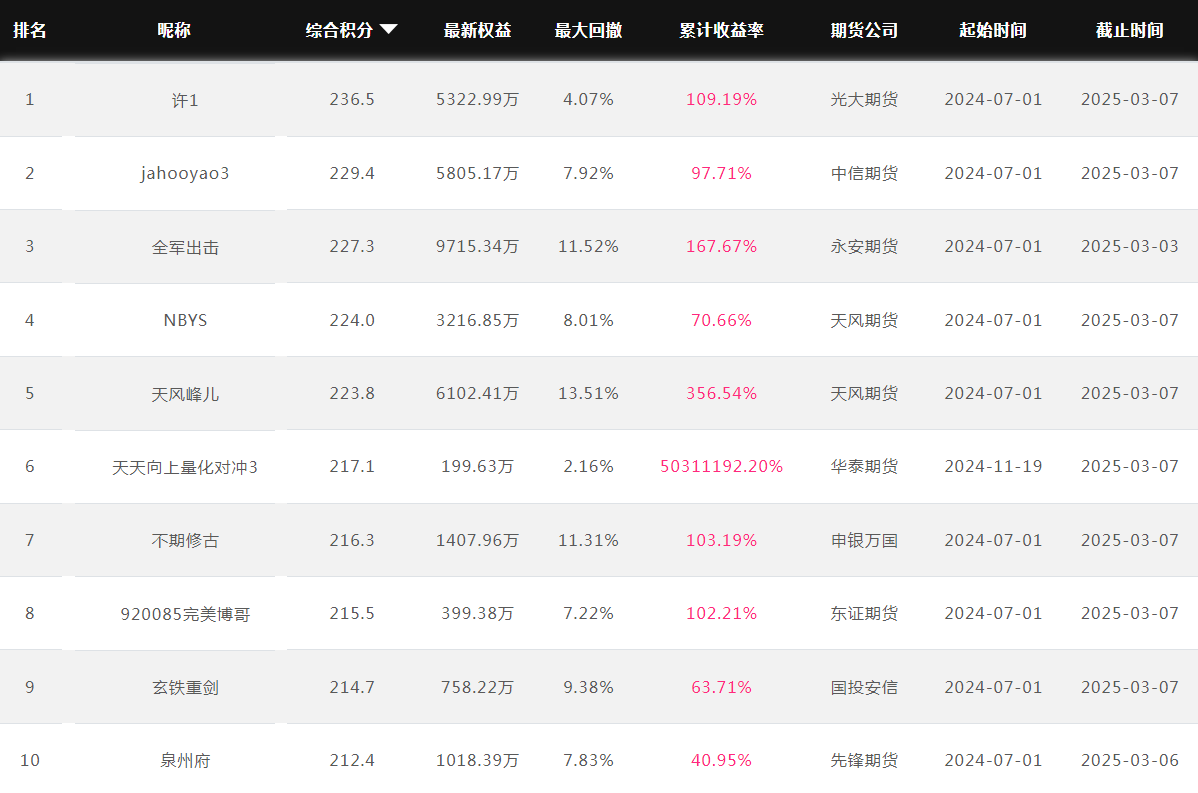Screen dimensions: 1198x793
Task: Select the return rate 109.19%
Action: (721, 99)
